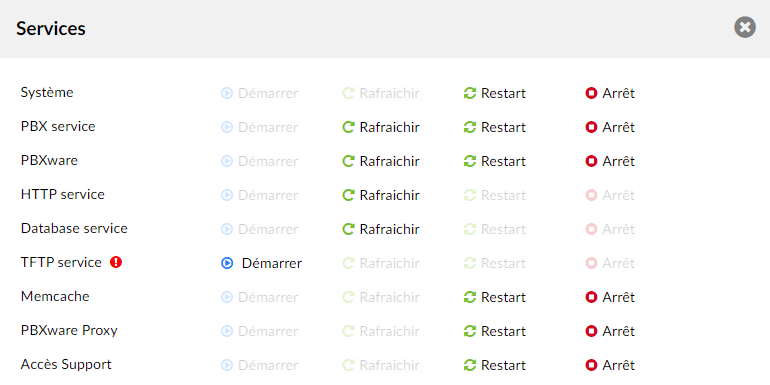Click the disabled Restart for TFTP service
Image resolution: width=770 pixels, height=385 pixels.
point(495,263)
